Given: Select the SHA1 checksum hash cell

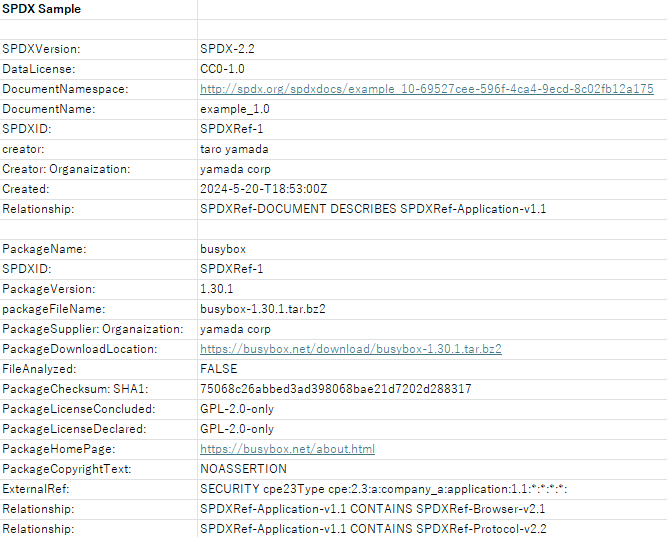Looking at the screenshot, I should tap(335, 389).
